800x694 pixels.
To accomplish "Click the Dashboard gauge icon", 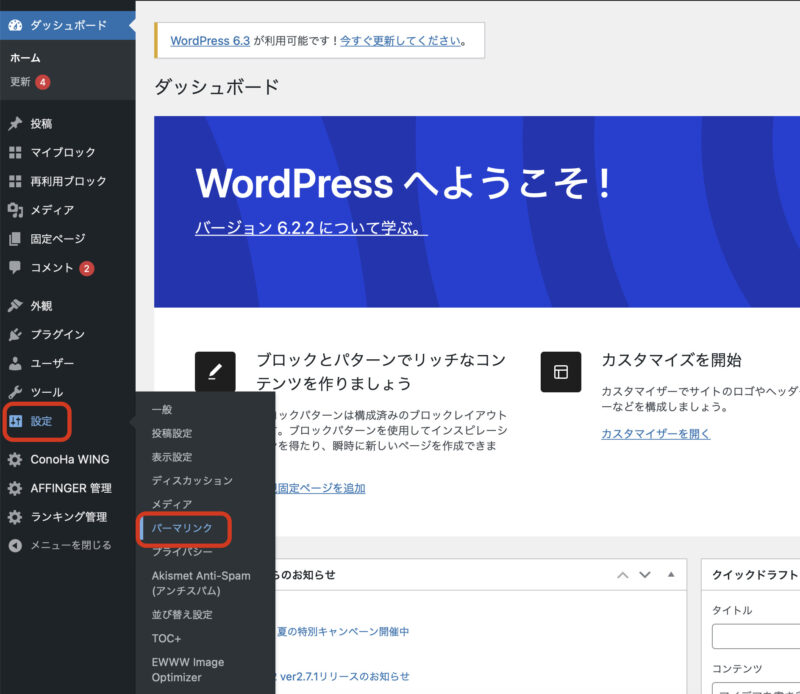I will point(15,25).
